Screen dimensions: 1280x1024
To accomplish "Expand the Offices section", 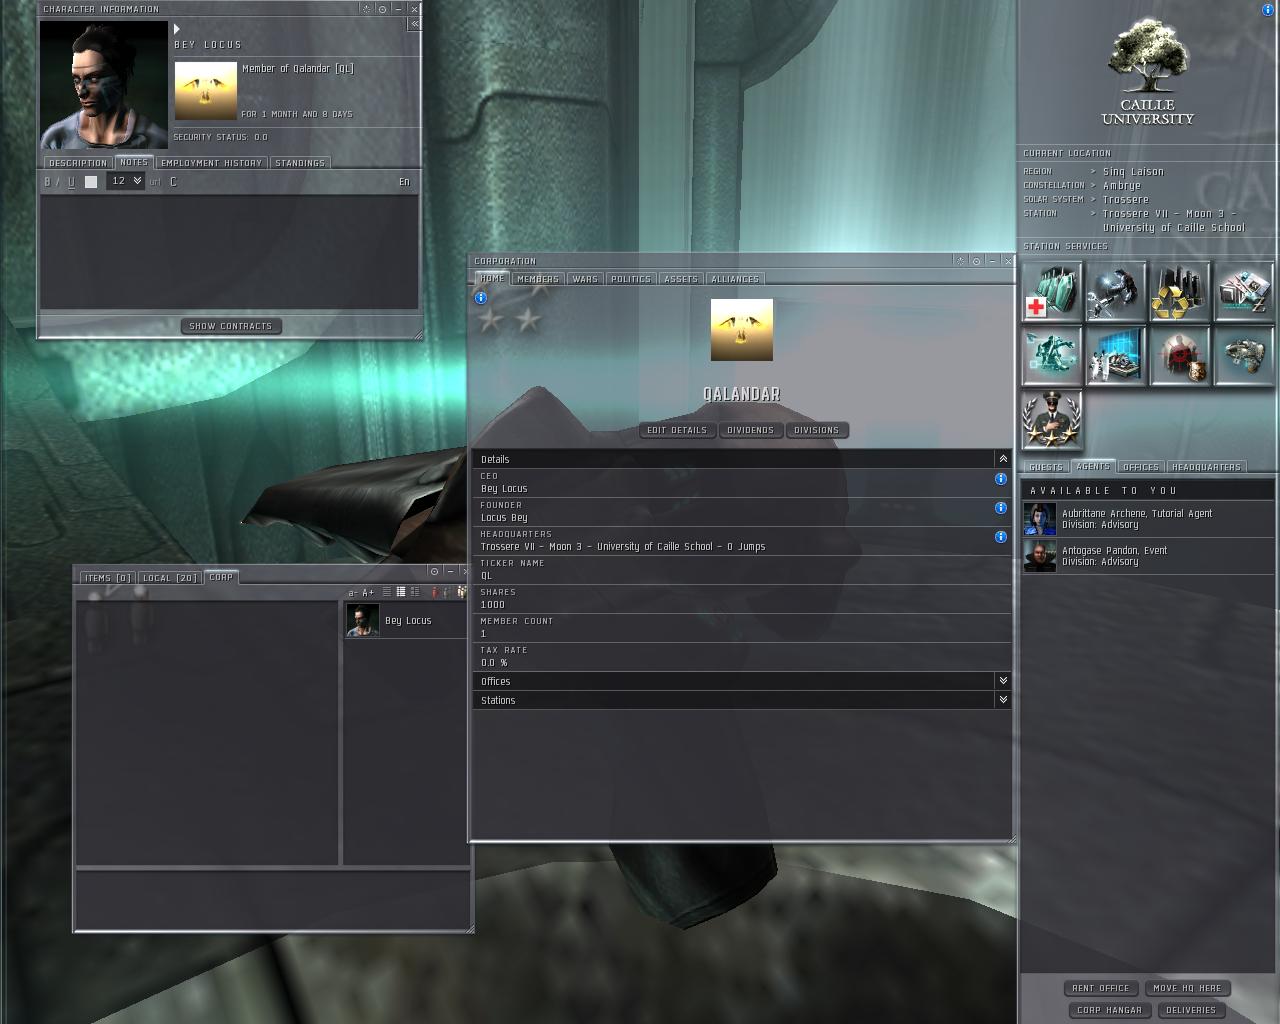I will click(x=1003, y=681).
